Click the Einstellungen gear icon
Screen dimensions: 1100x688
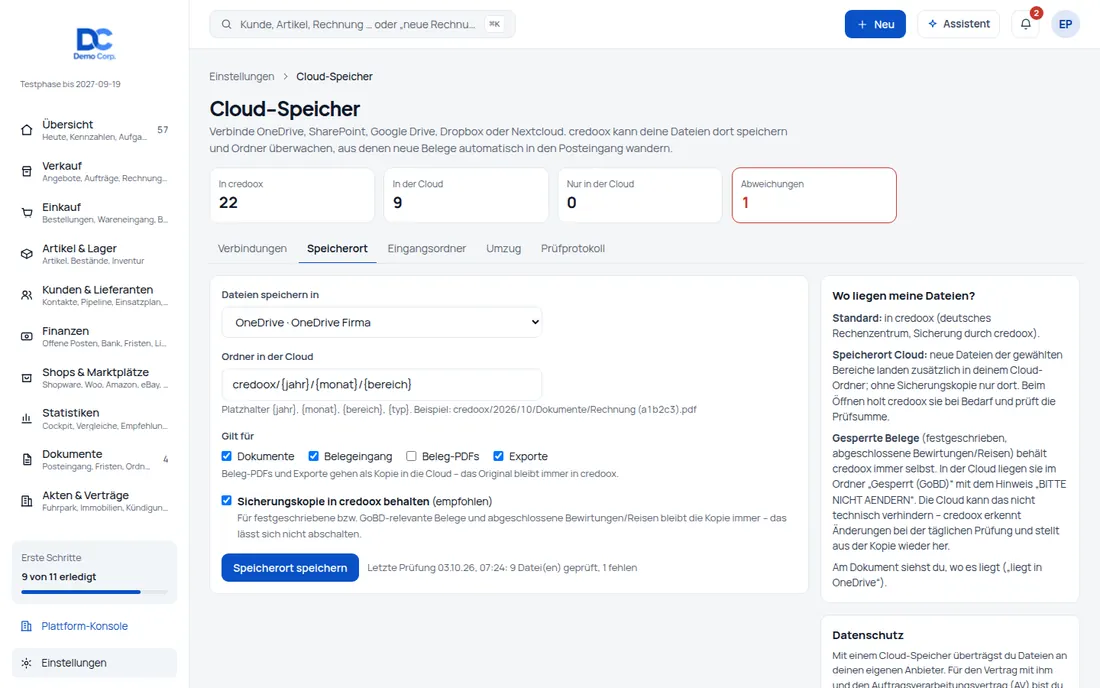(x=27, y=663)
